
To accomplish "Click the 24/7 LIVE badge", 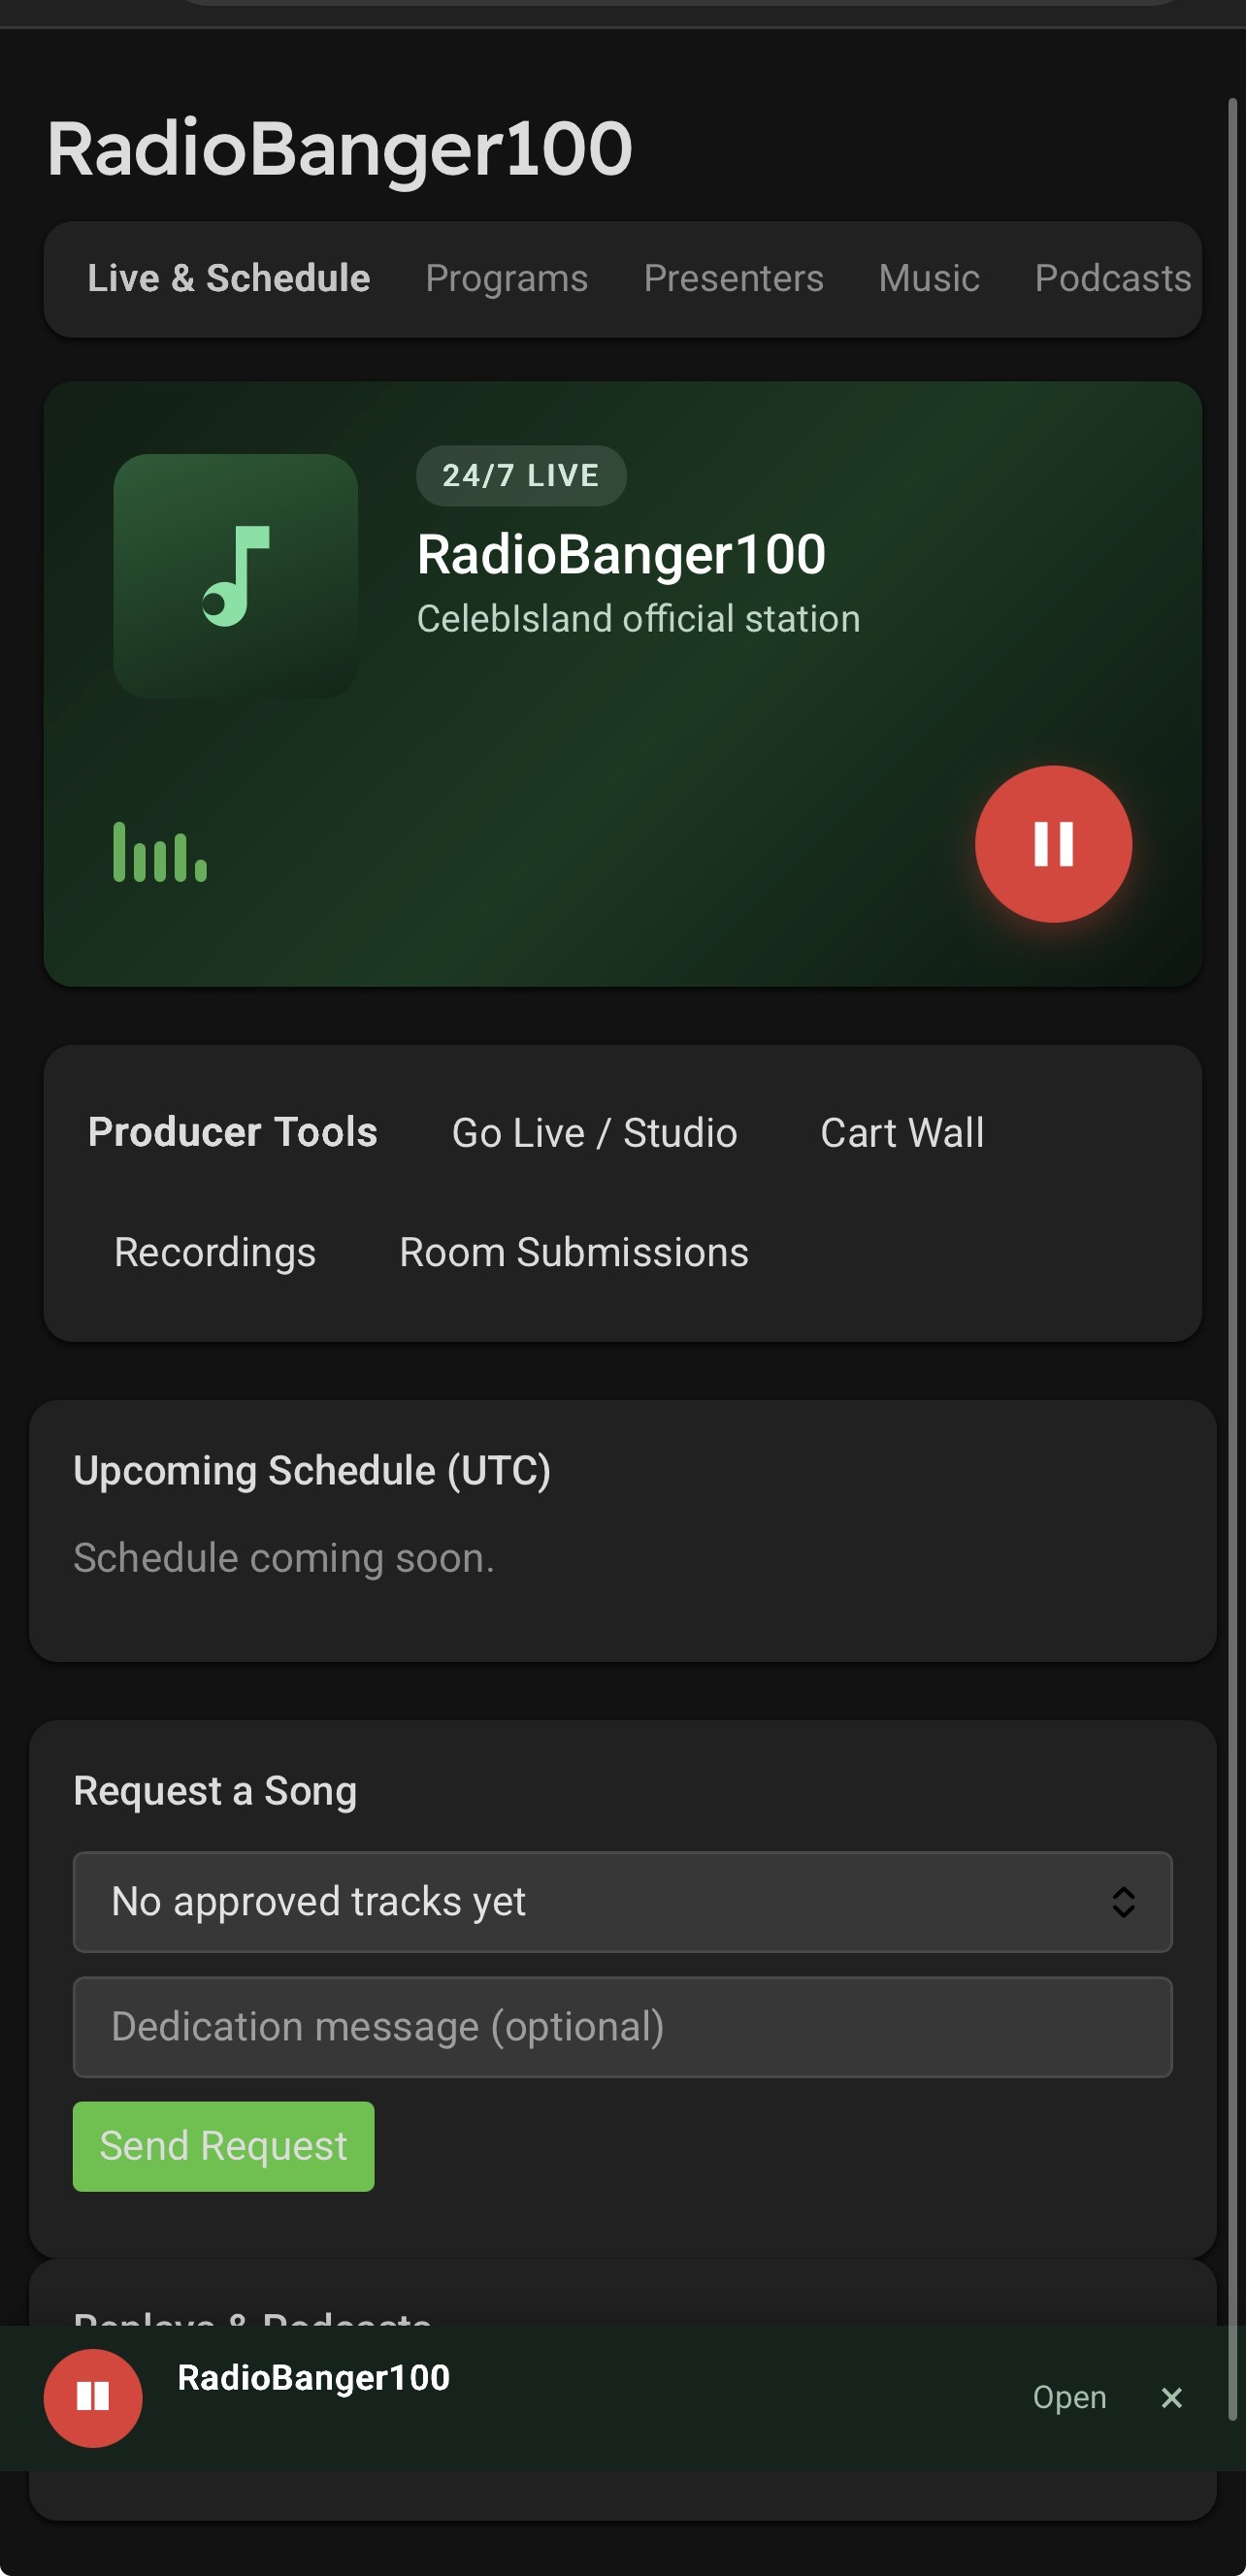I will (521, 475).
